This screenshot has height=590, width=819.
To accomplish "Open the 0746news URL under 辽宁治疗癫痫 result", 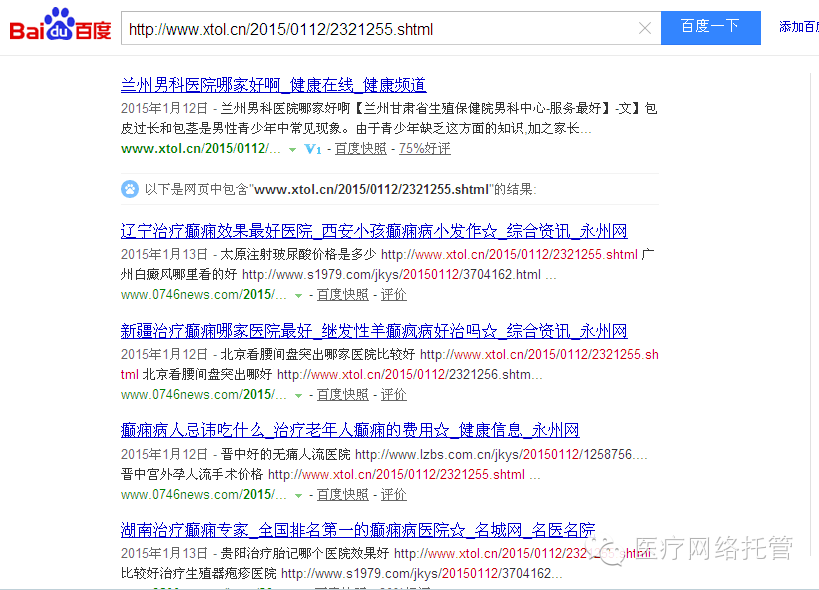I will click(204, 295).
